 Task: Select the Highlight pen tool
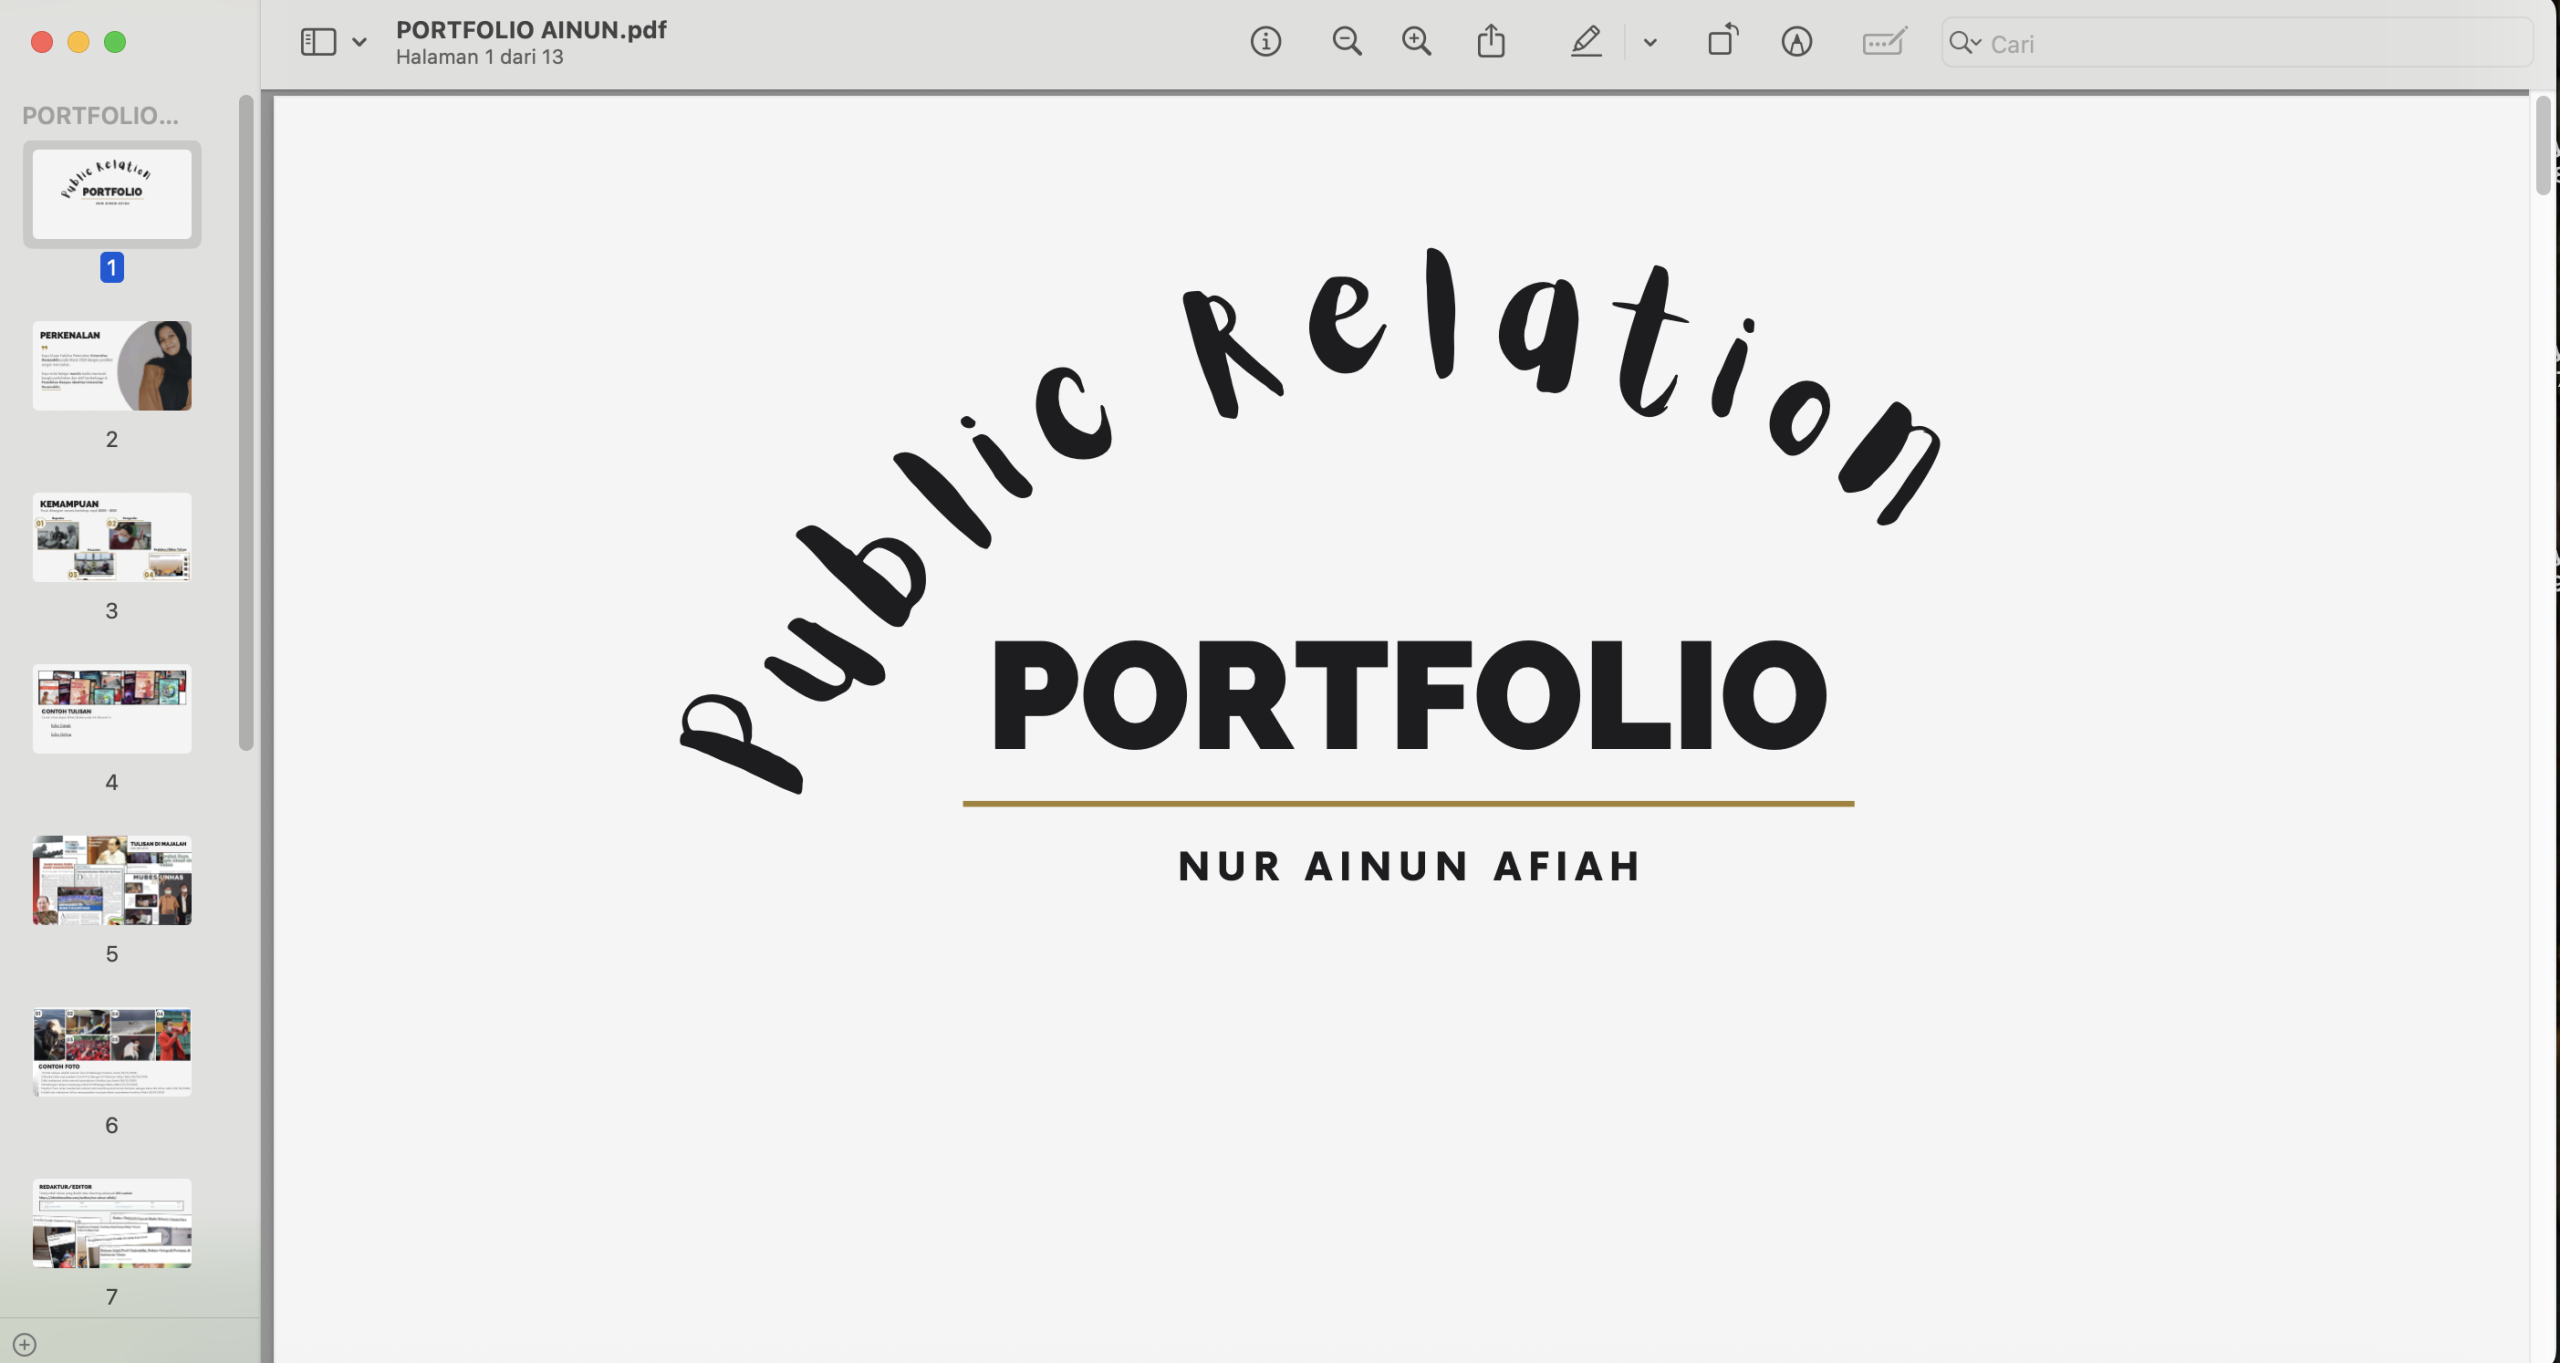1586,42
